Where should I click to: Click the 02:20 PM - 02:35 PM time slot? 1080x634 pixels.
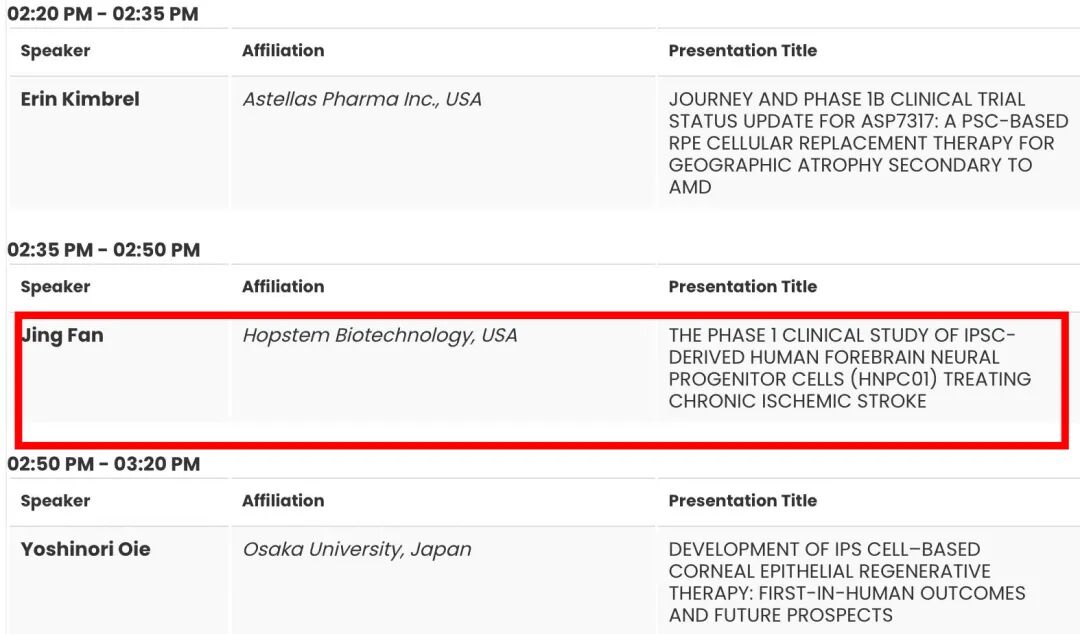(103, 14)
